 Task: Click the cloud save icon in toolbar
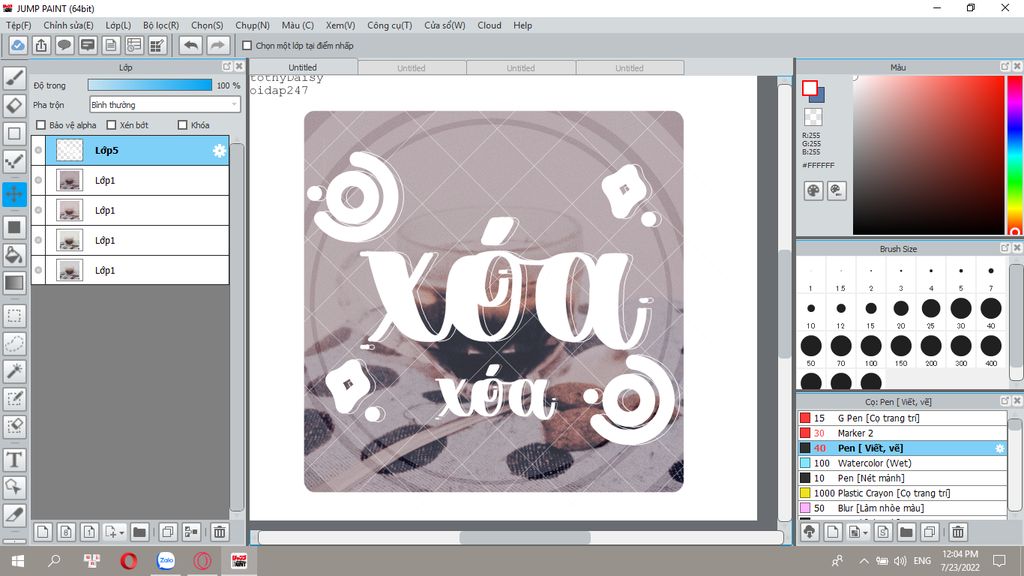pos(18,45)
